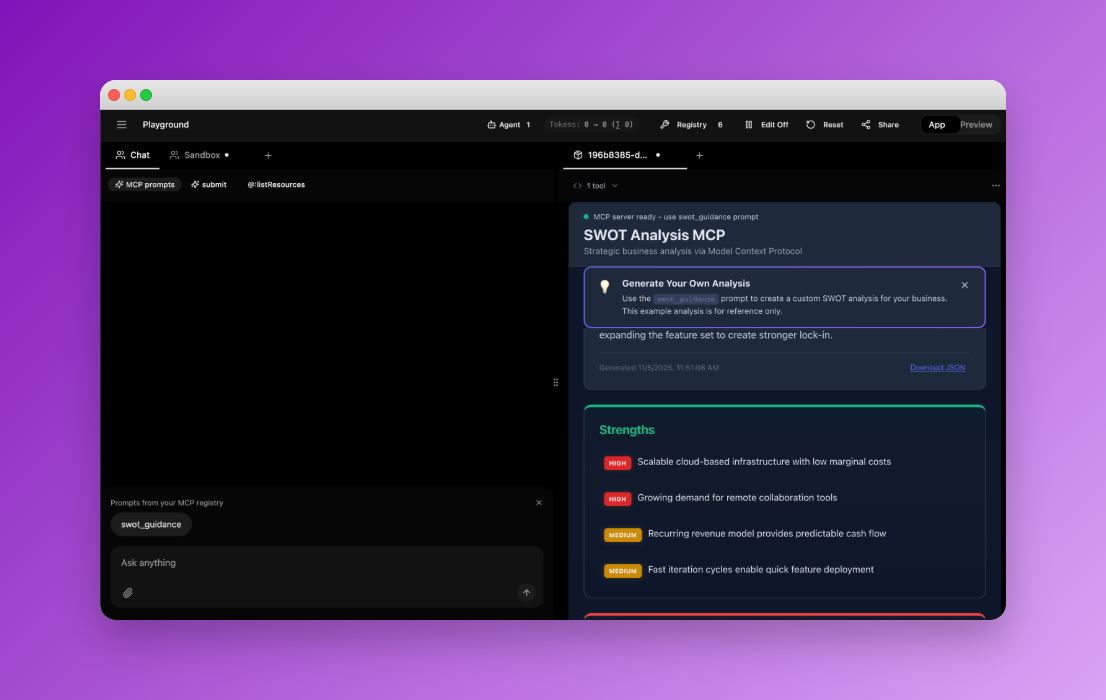The width and height of the screenshot is (1106, 700).
Task: Click the paperclip attach file icon
Action: pos(128,593)
